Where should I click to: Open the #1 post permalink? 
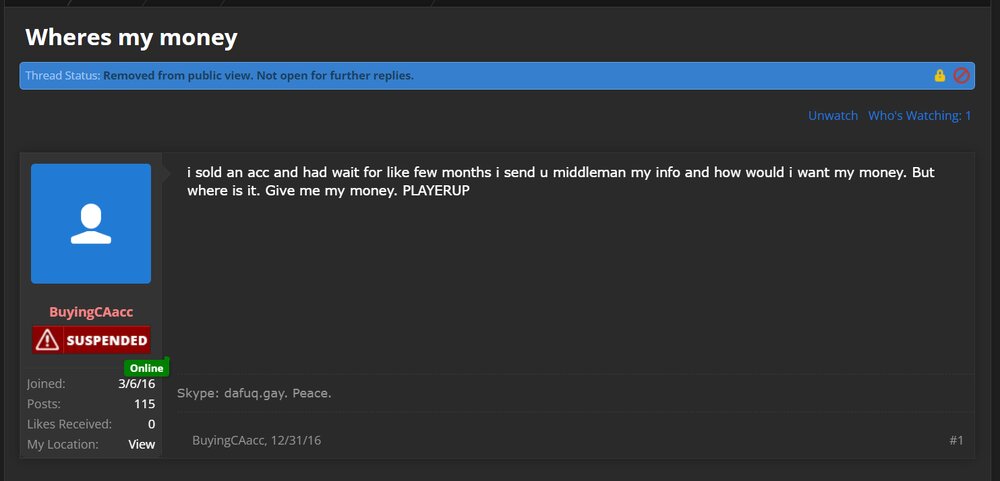956,440
